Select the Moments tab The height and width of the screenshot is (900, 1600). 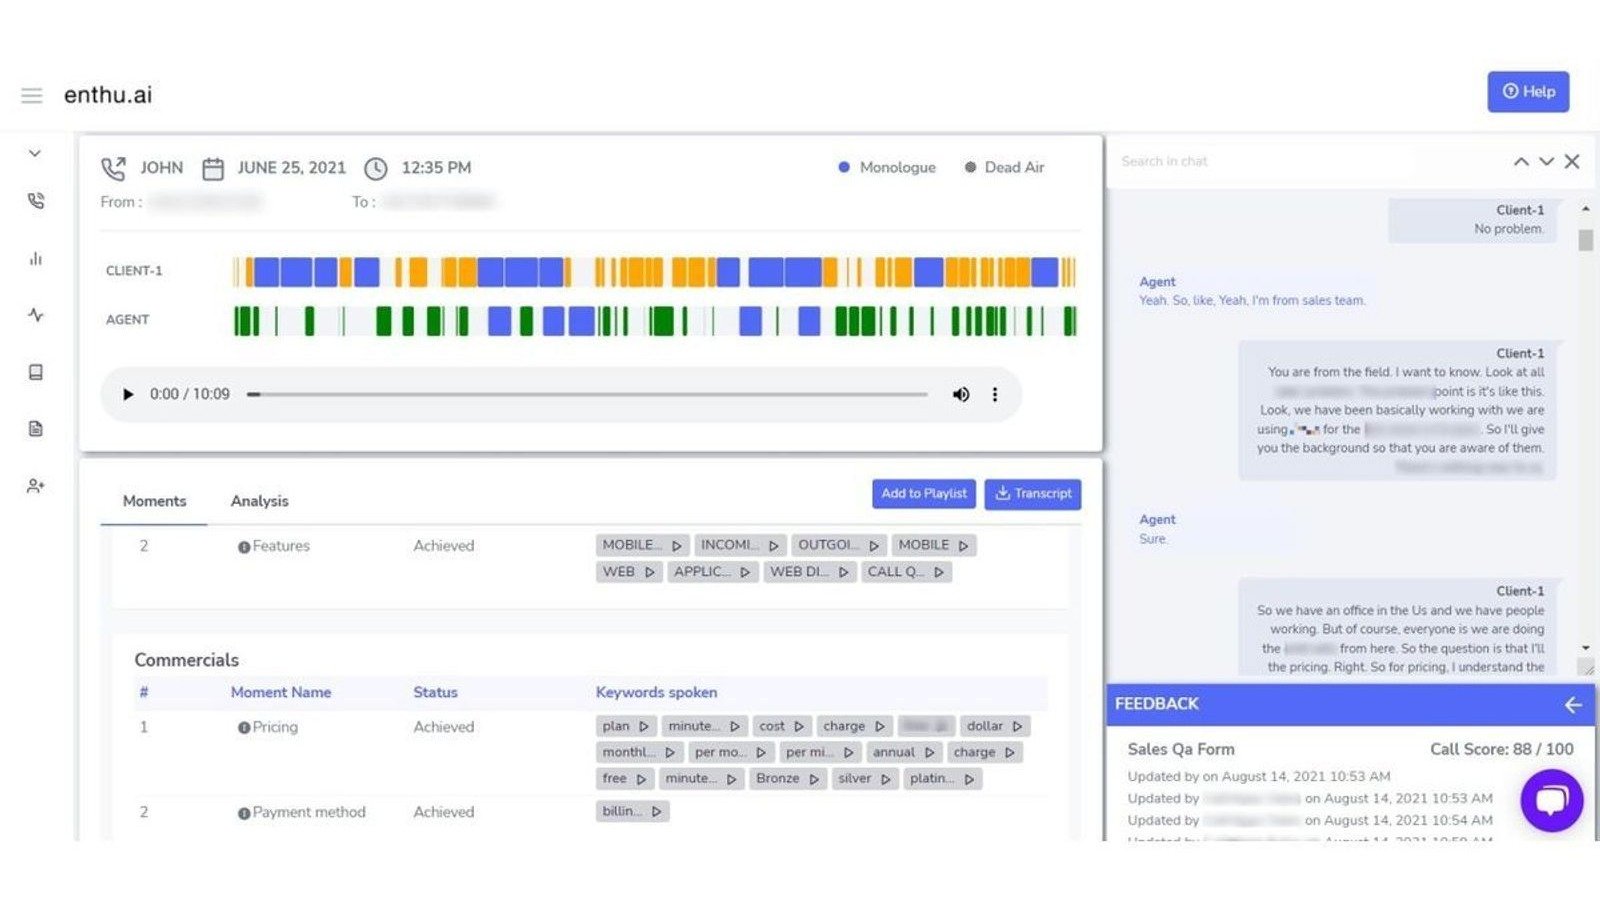point(153,501)
